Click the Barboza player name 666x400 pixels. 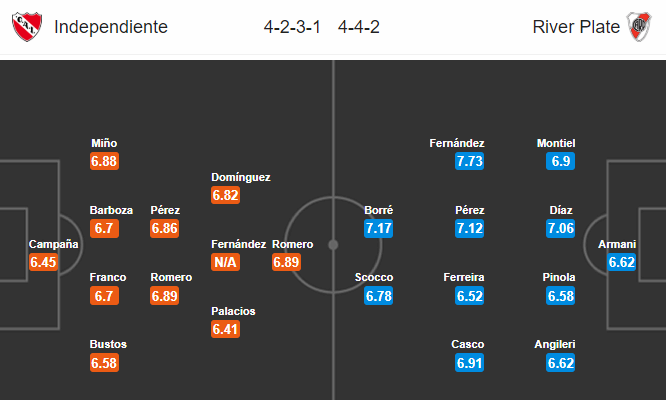point(111,210)
